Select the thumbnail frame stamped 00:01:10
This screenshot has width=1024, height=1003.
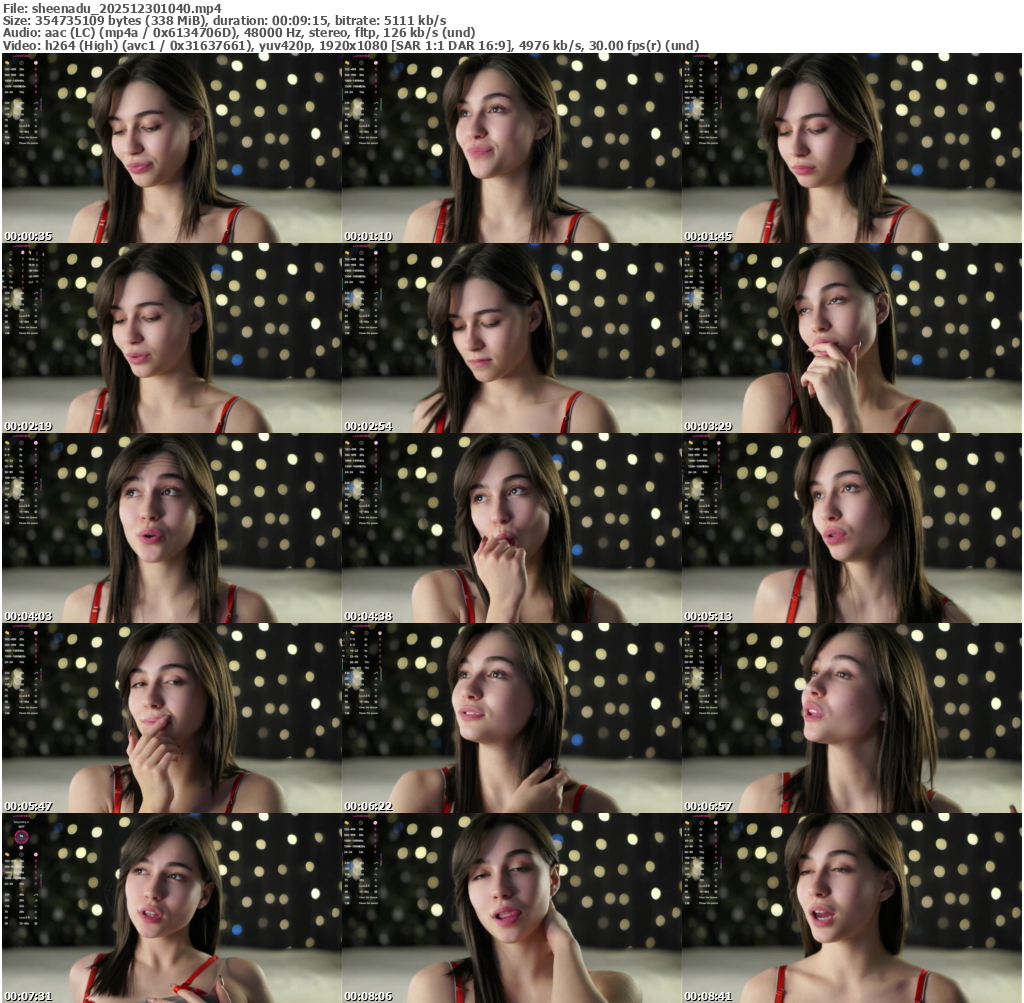coord(511,148)
